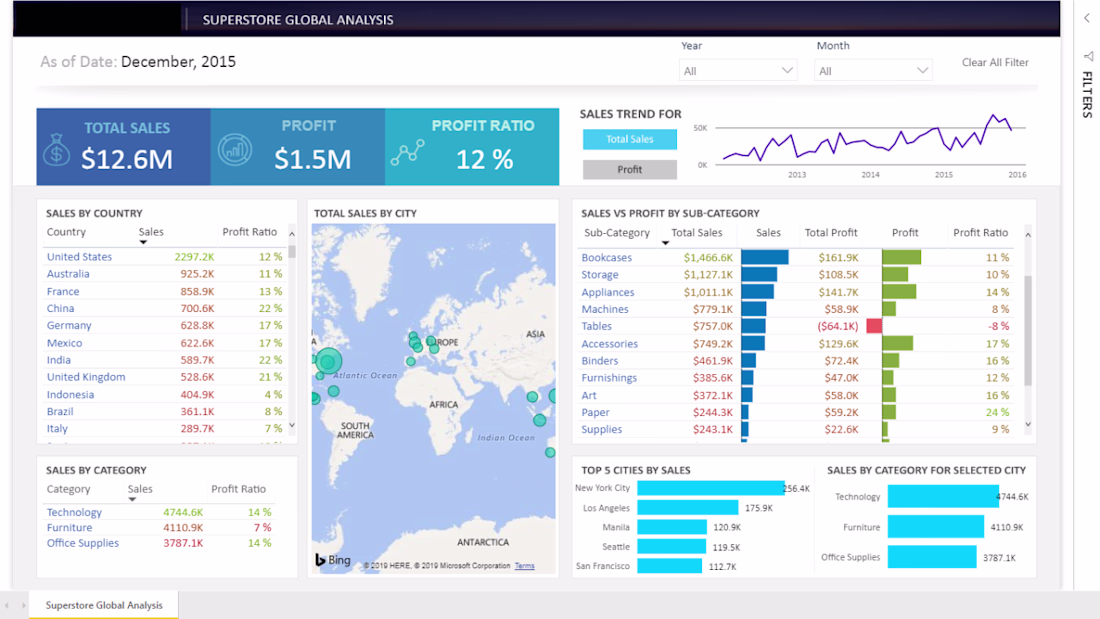Select Brazil in the country list
The width and height of the screenshot is (1100, 619).
pyautogui.click(x=166, y=411)
